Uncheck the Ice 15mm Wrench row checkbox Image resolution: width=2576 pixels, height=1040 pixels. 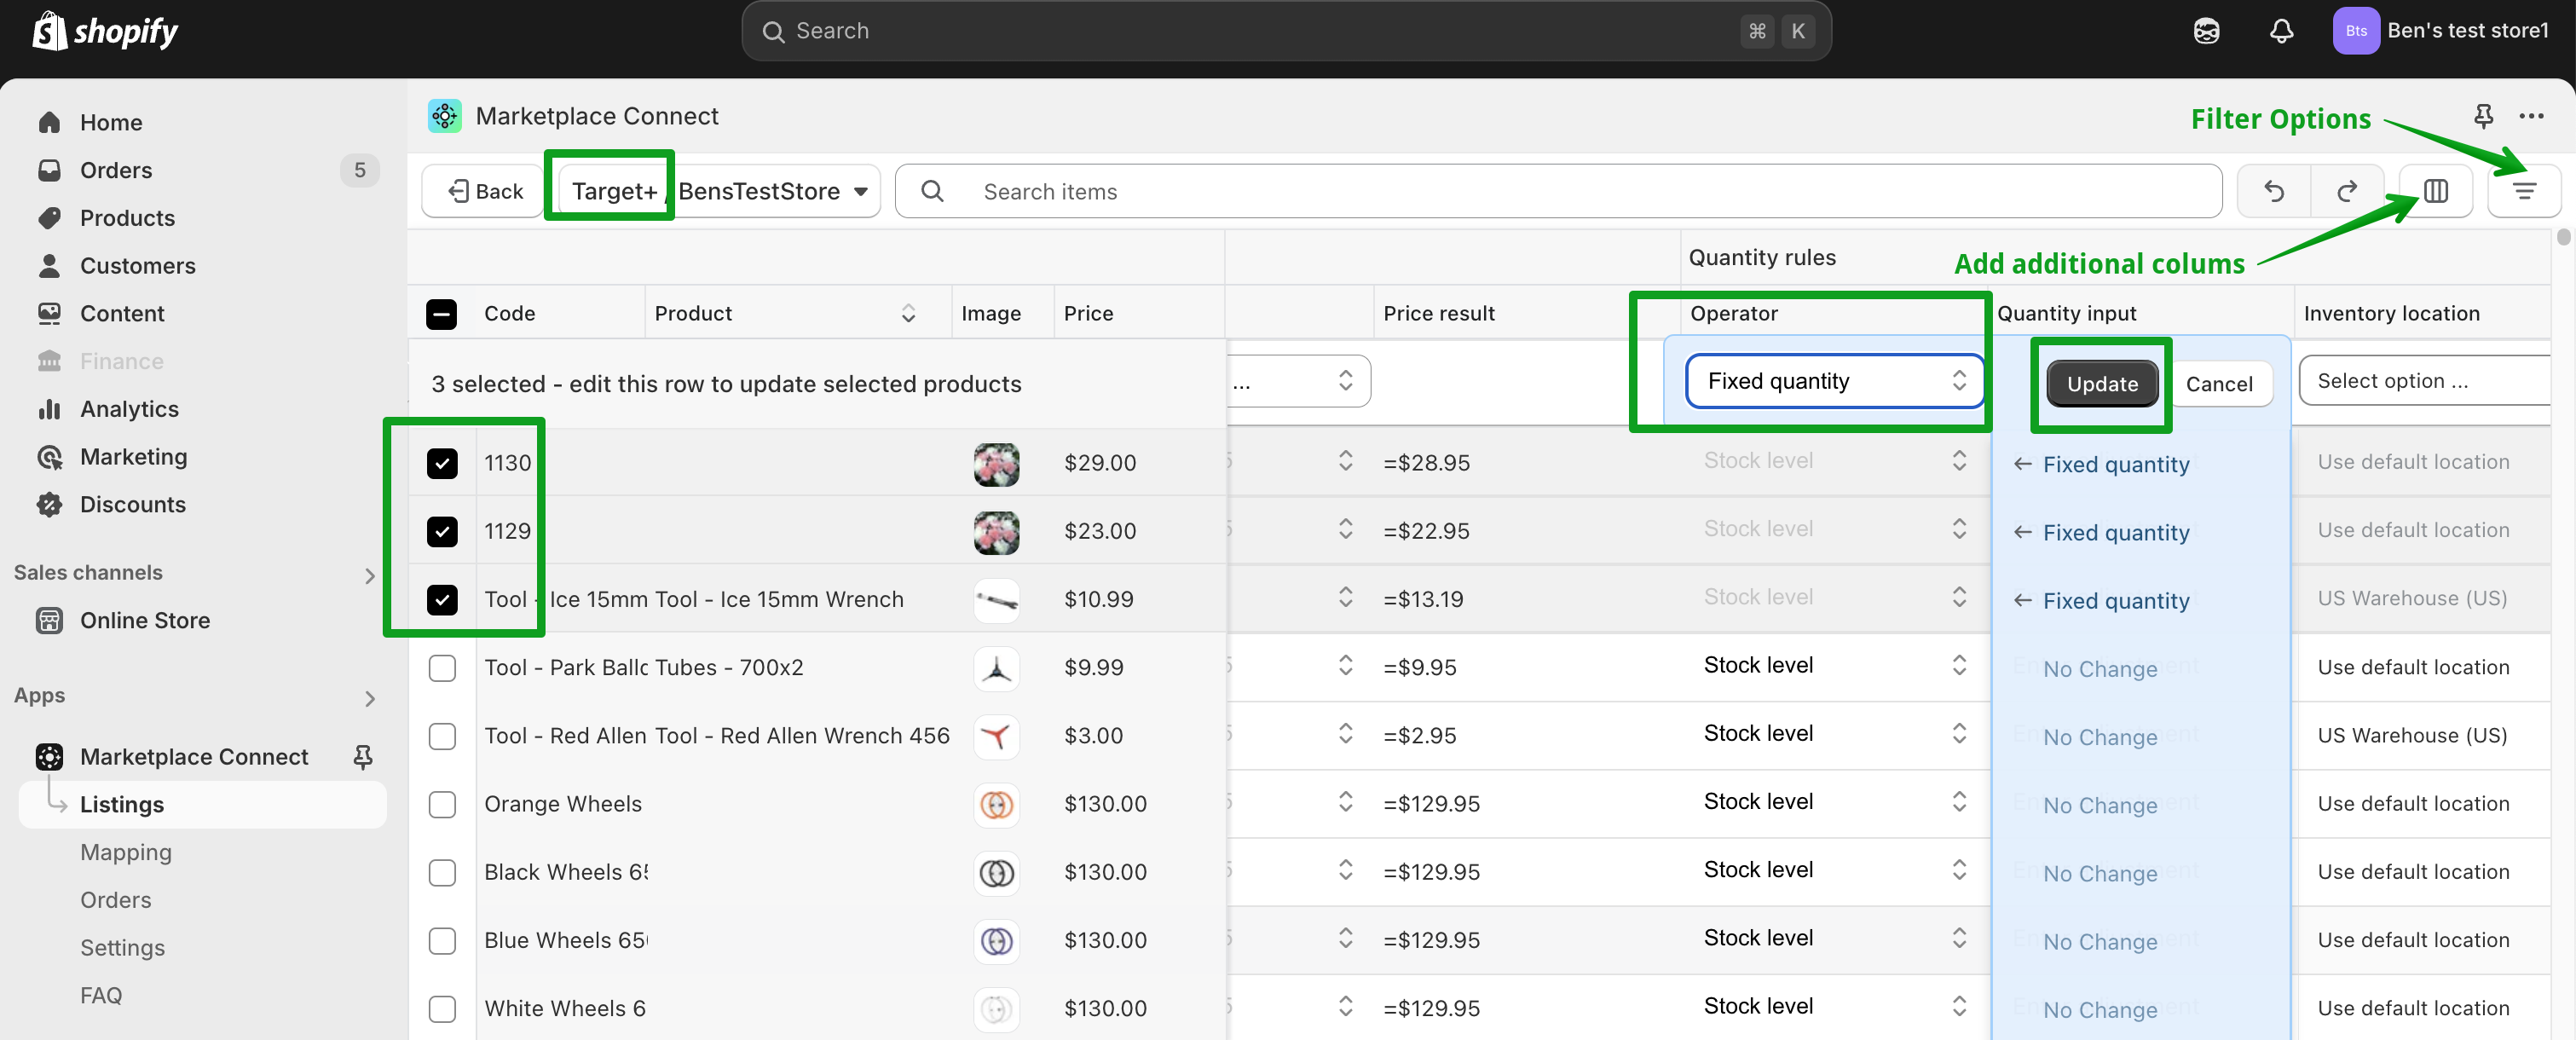point(442,599)
